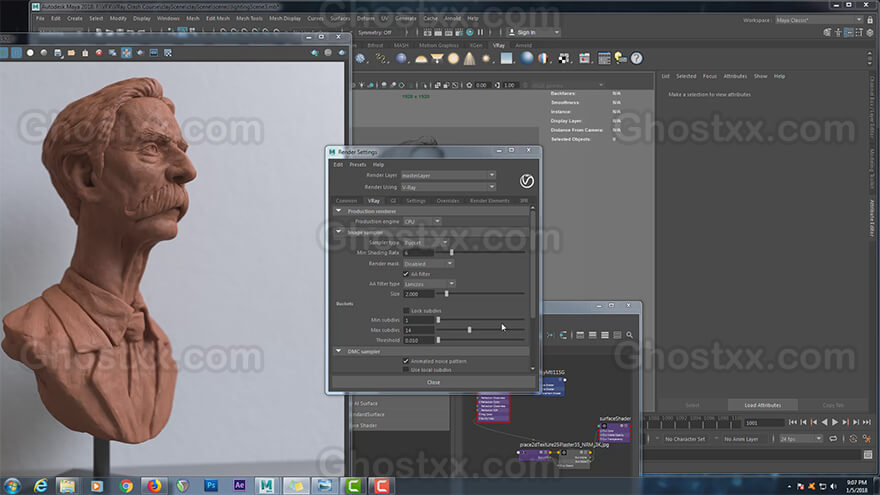Viewport: 880px width, 495px height.
Task: Click the chain icon on the VRay shelf
Action: coord(381,58)
